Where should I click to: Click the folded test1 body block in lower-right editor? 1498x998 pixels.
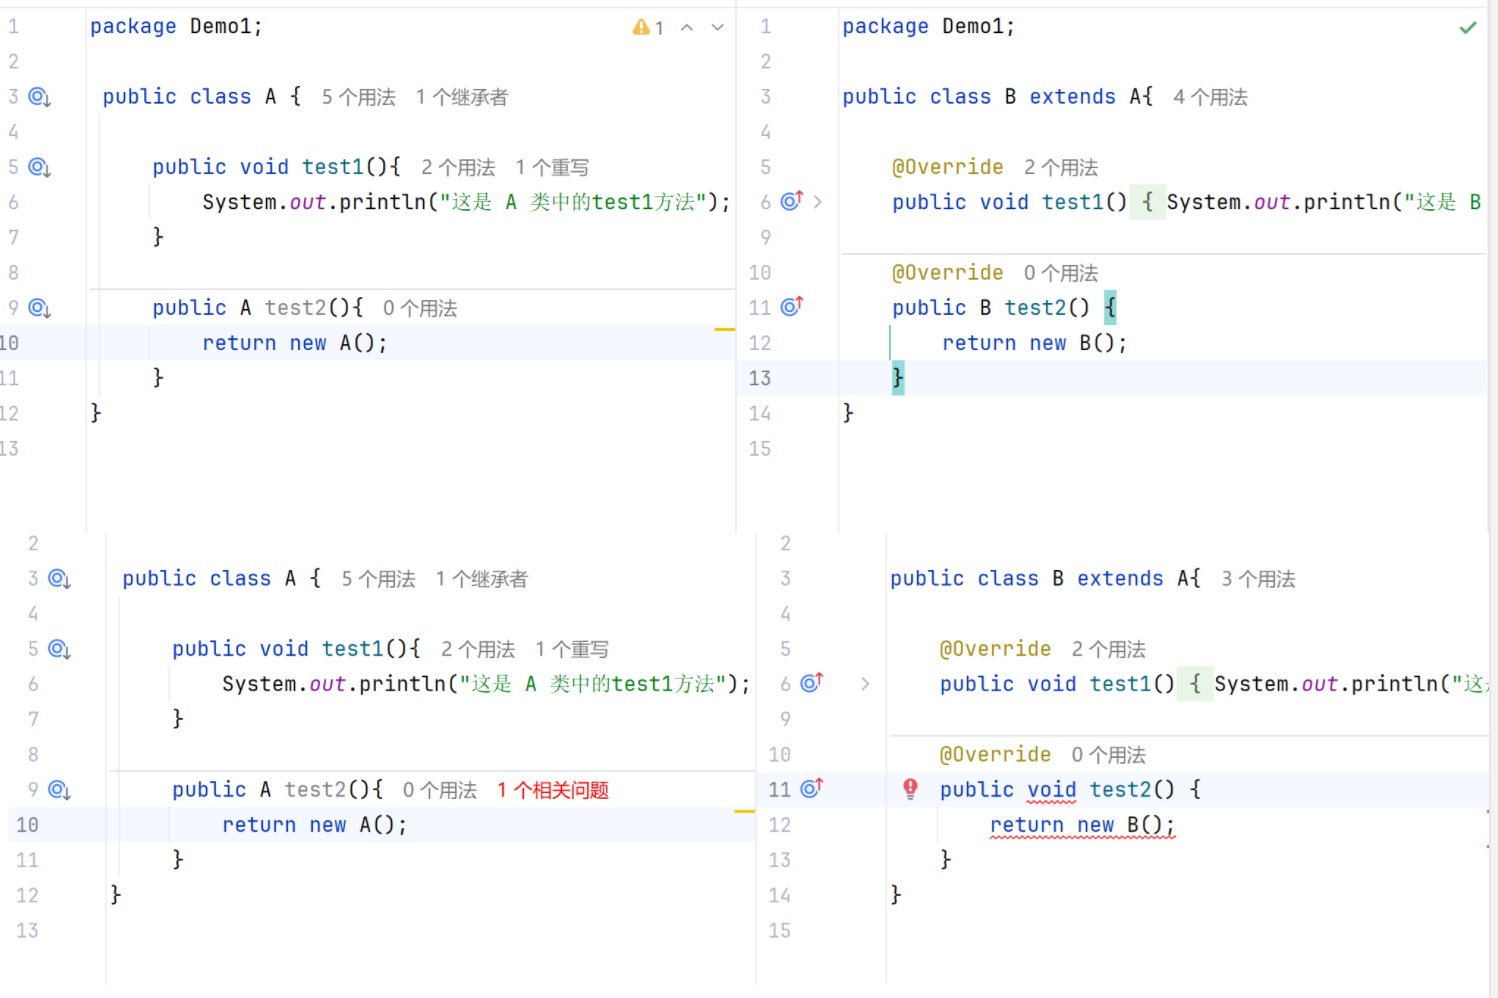pyautogui.click(x=1195, y=684)
